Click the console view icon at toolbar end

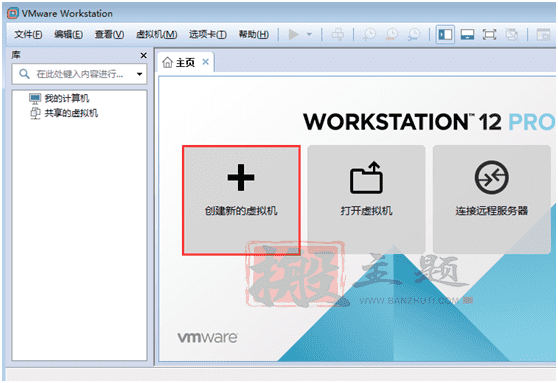543,35
